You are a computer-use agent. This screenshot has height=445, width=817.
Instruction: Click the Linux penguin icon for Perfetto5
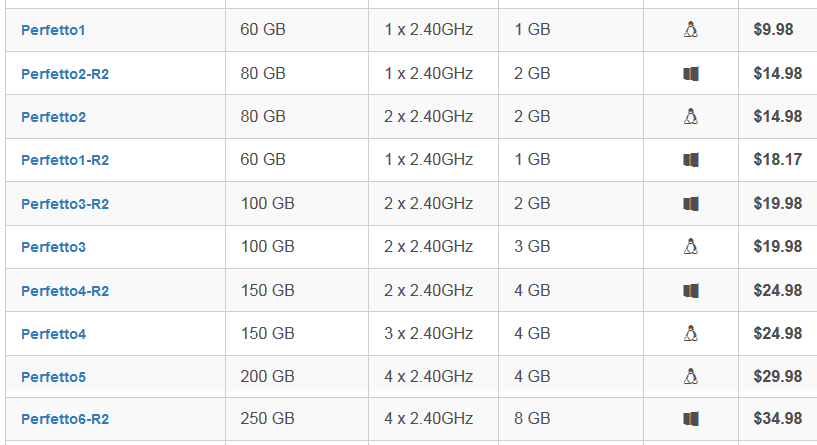690,376
